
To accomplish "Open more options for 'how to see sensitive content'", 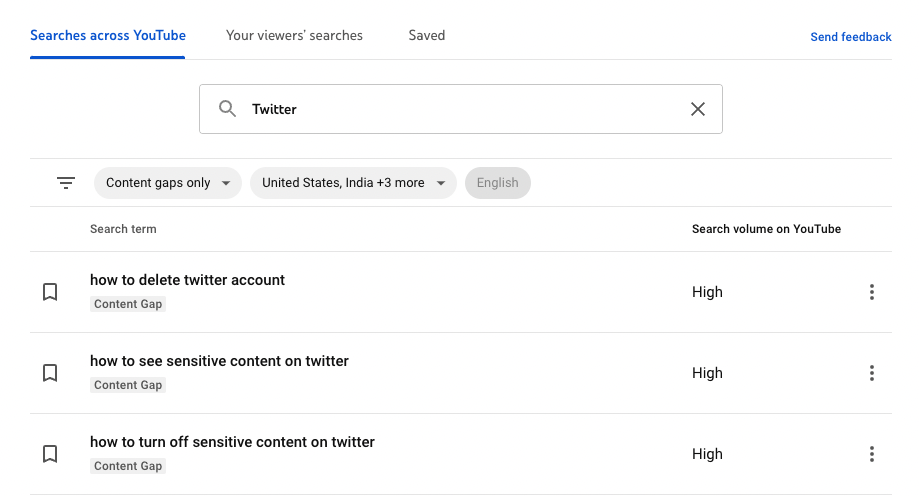I will pyautogui.click(x=872, y=373).
